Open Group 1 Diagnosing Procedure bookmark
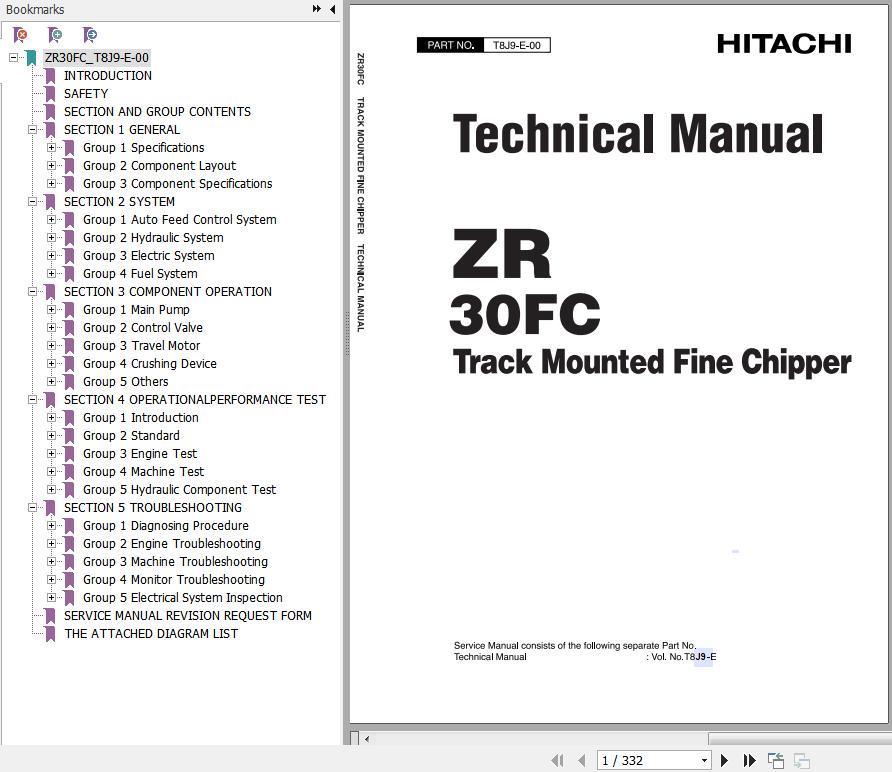Viewport: 892px width, 772px height. [x=166, y=526]
